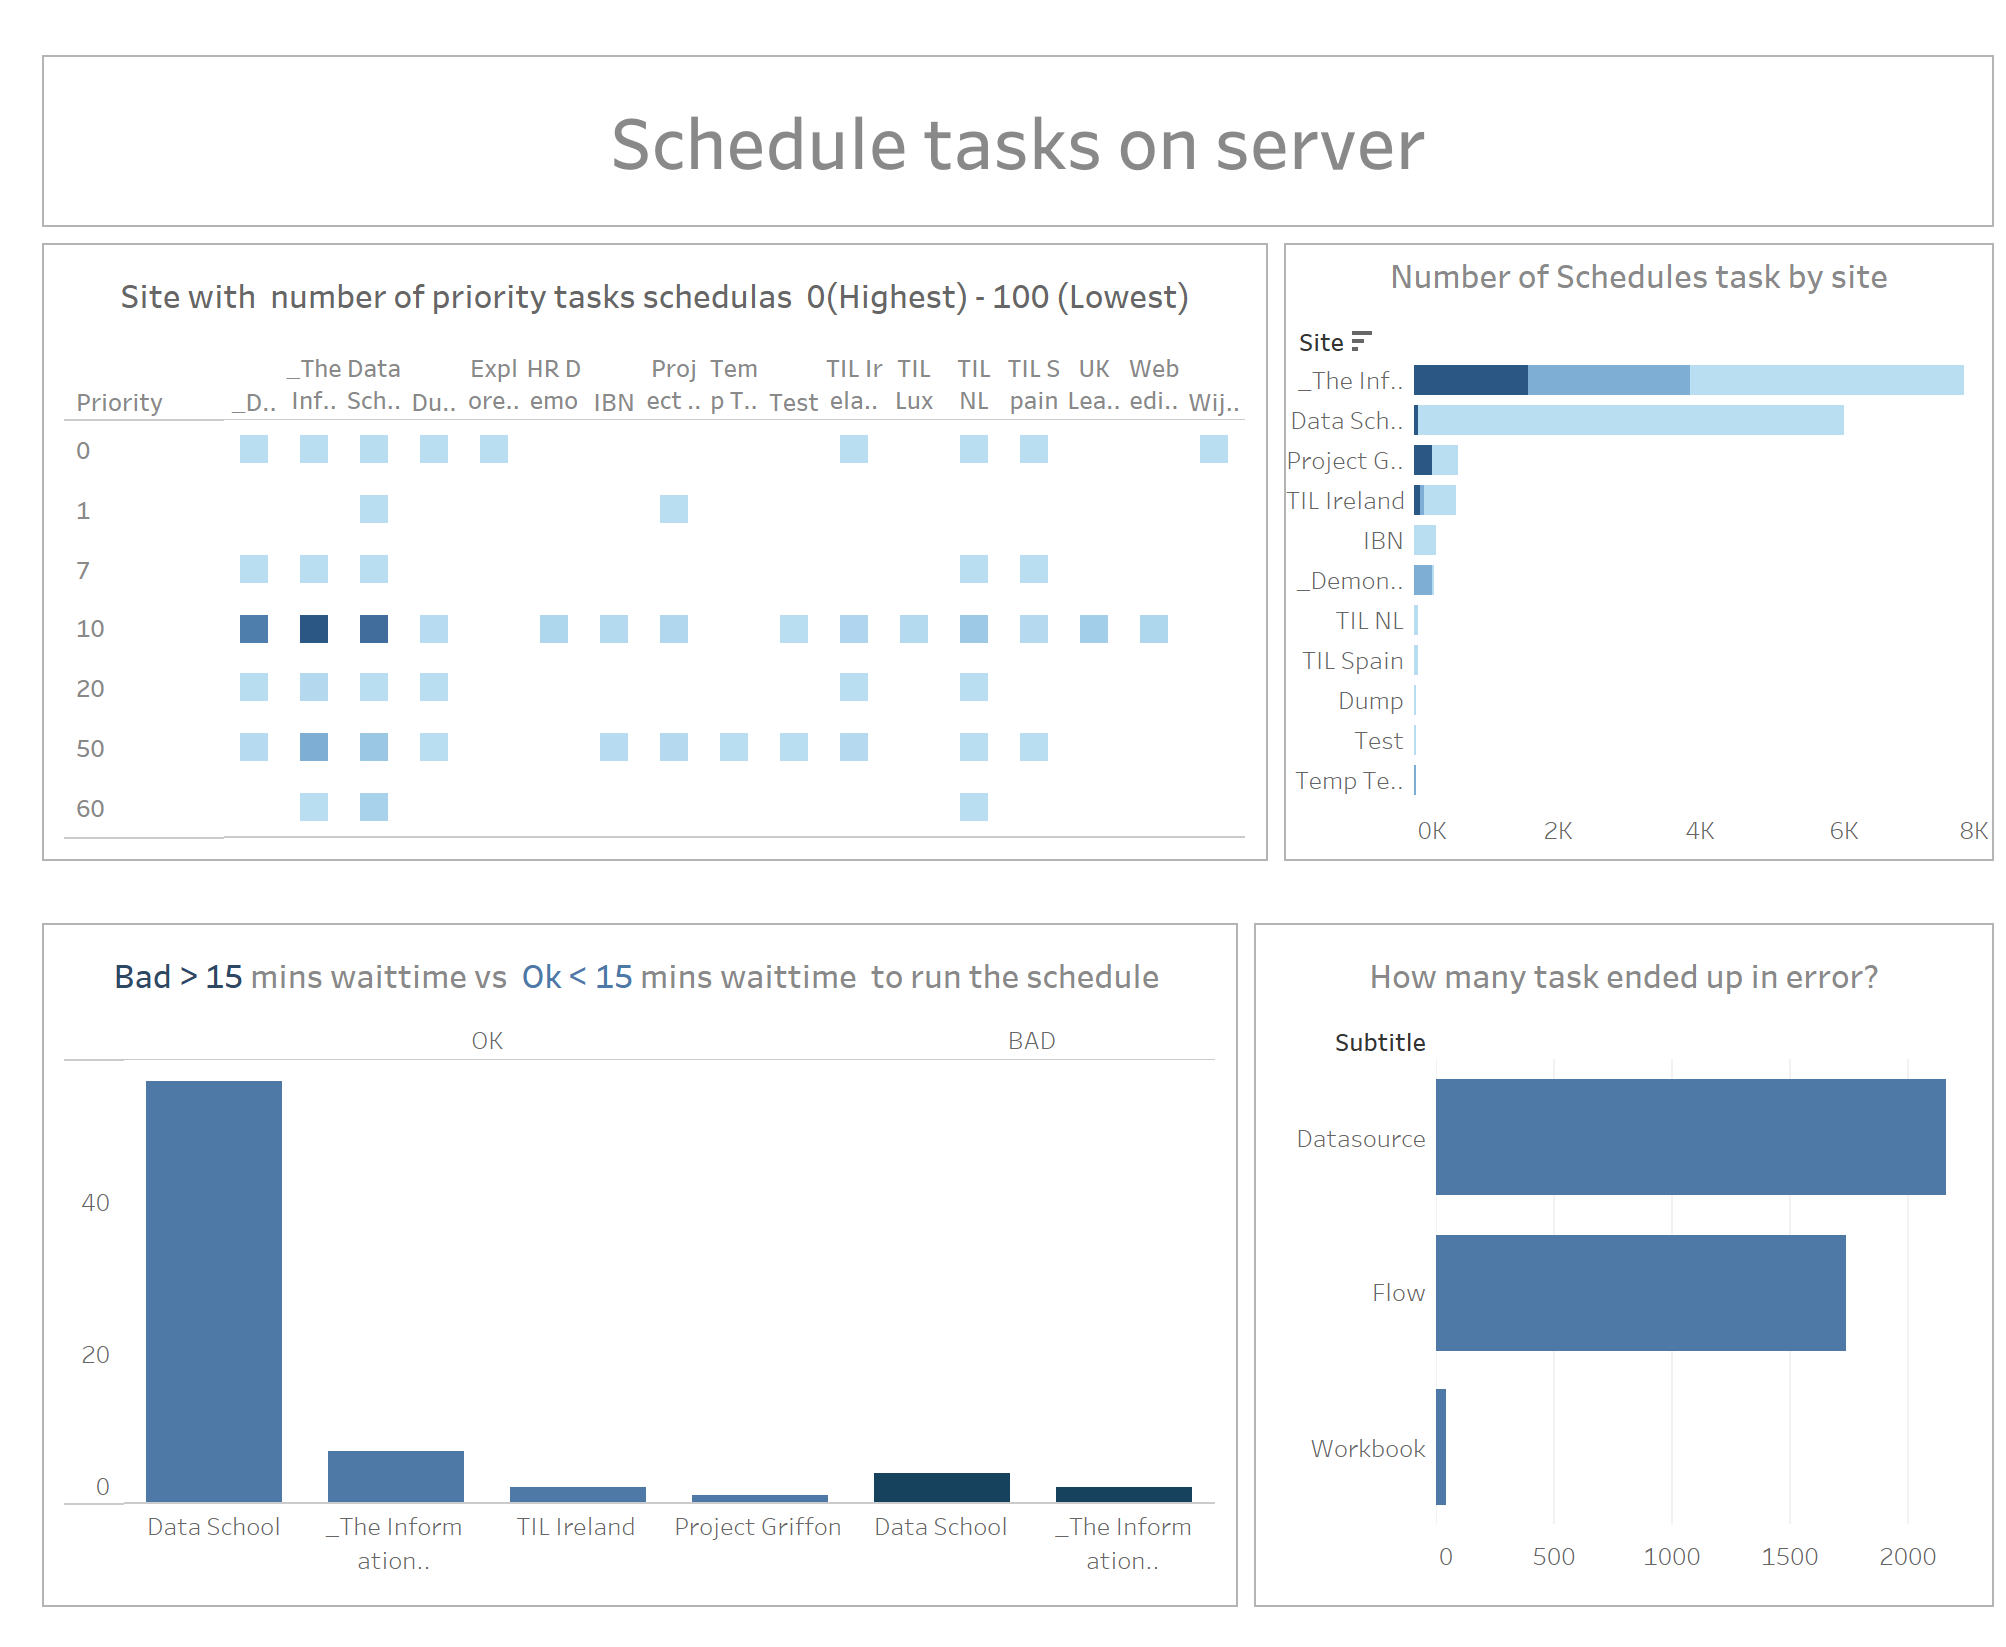Click the Site sort descending icon
This screenshot has height=1647, width=2006.
point(1361,342)
